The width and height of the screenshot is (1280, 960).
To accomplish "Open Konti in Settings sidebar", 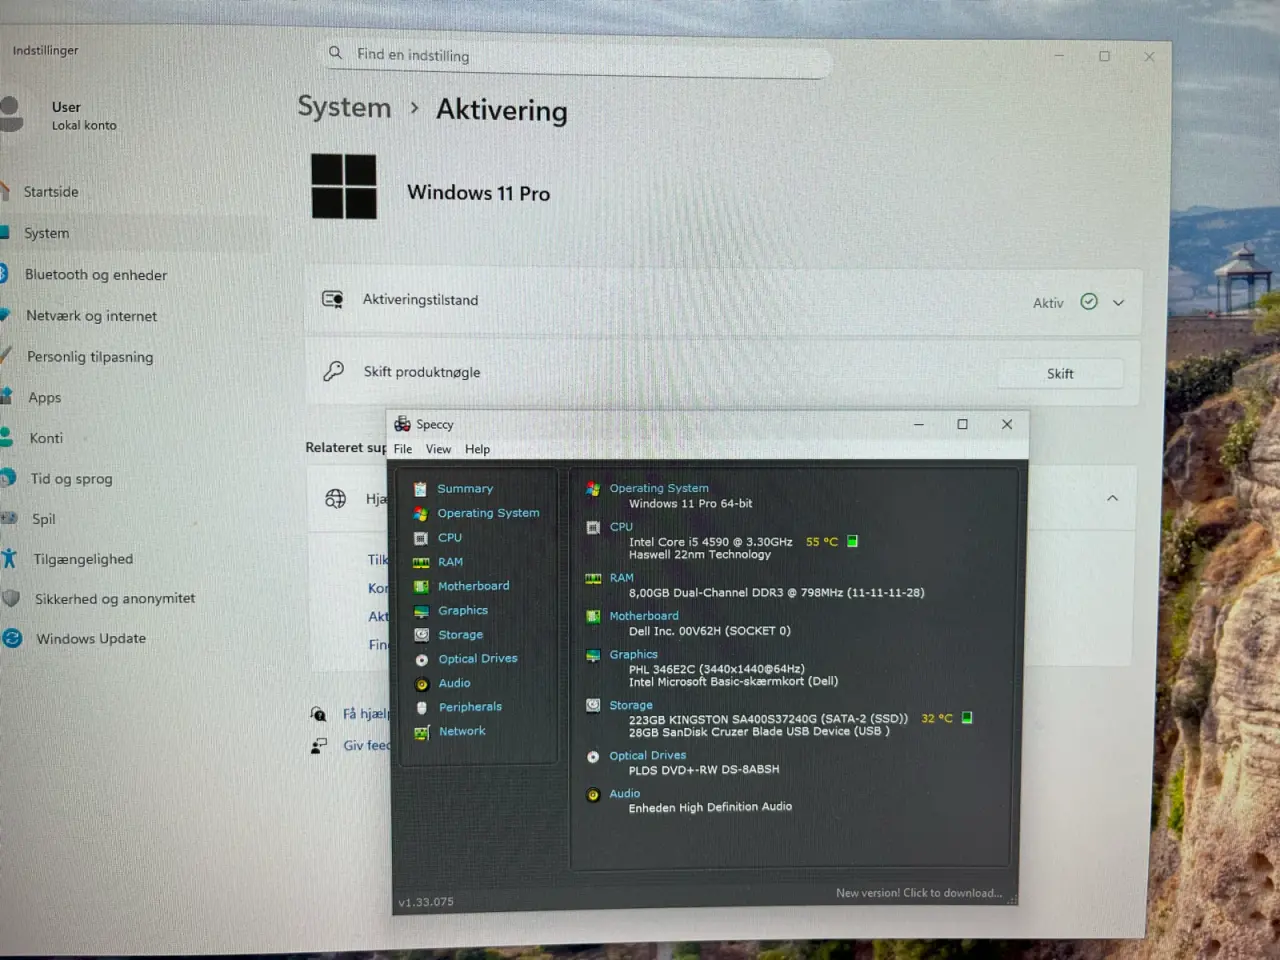I will [46, 438].
